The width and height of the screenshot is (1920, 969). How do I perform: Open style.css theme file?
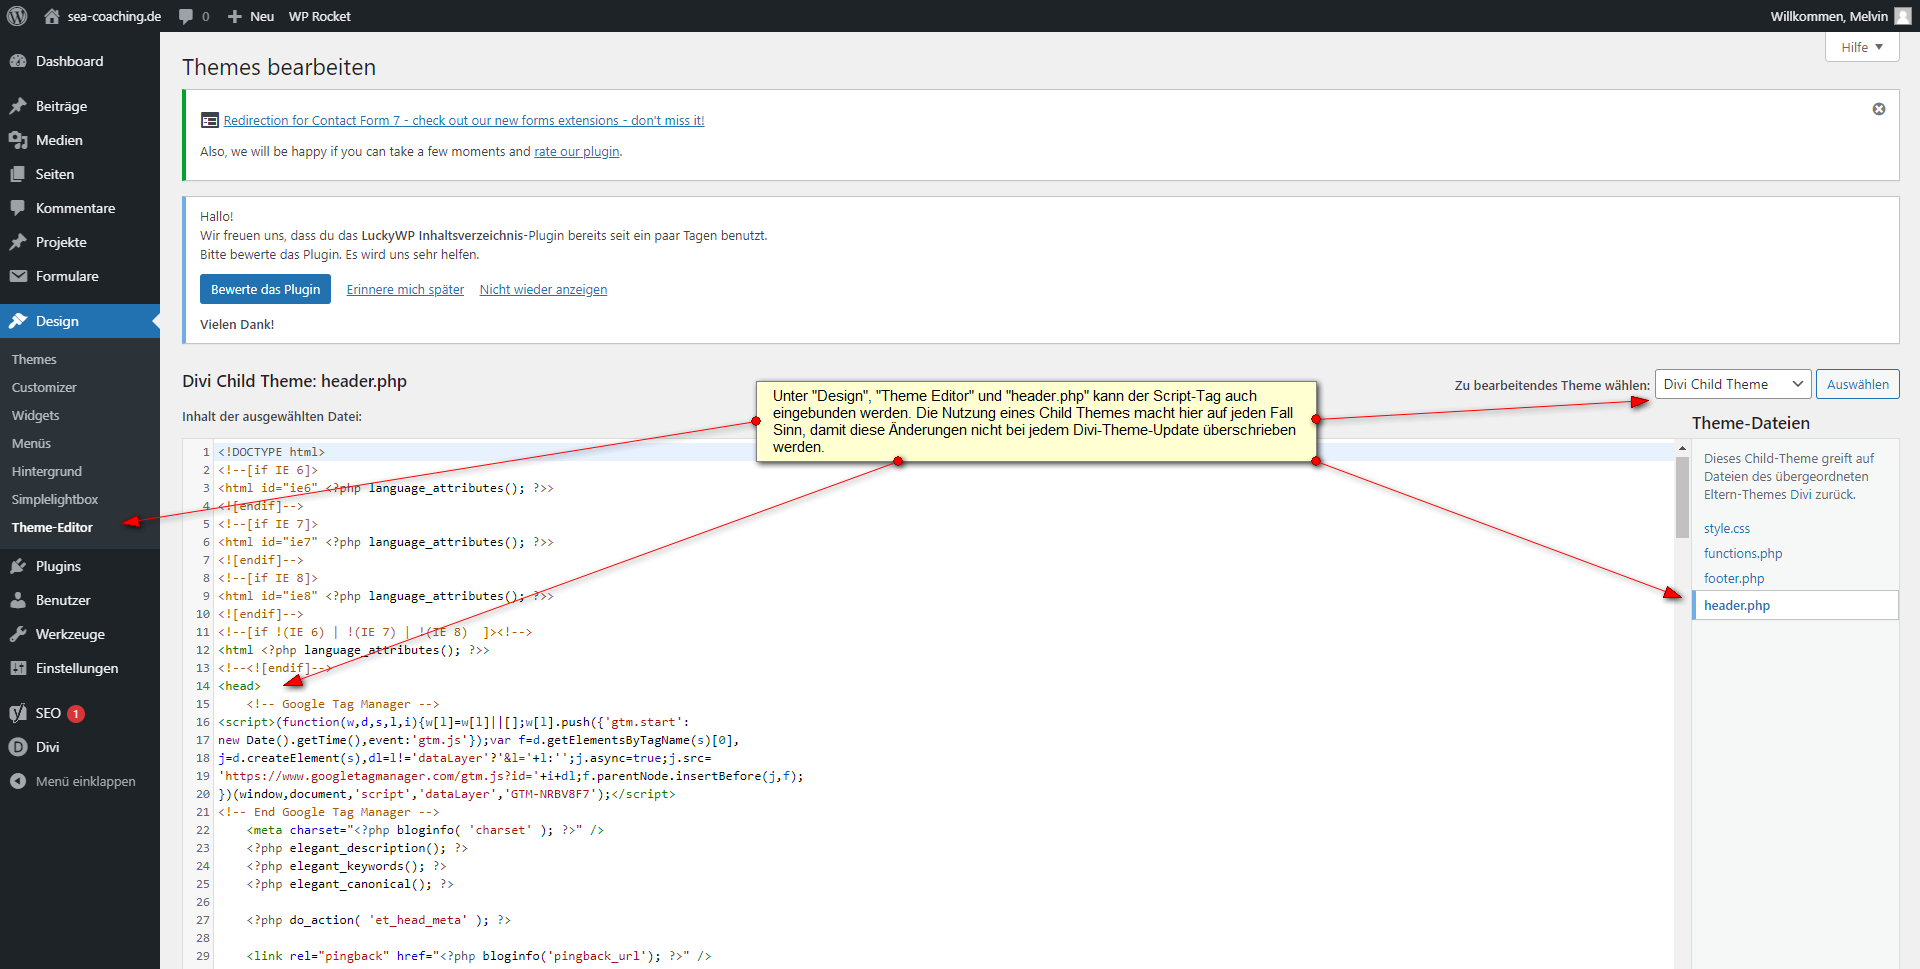[1727, 529]
